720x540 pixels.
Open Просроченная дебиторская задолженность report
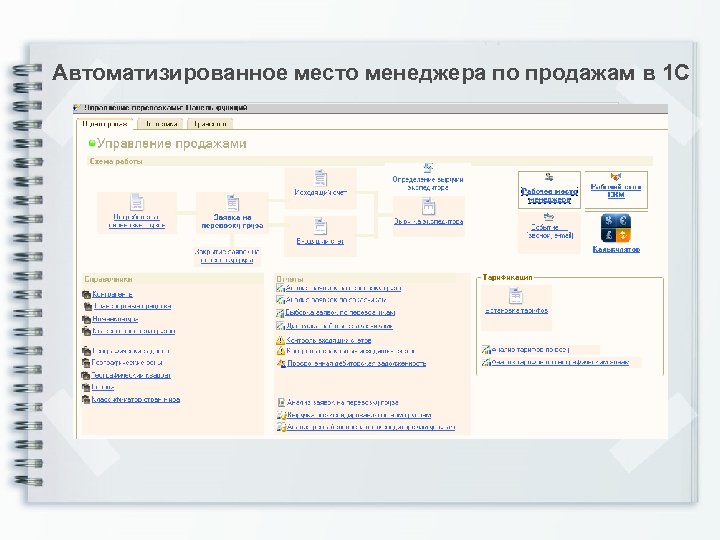coord(356,363)
